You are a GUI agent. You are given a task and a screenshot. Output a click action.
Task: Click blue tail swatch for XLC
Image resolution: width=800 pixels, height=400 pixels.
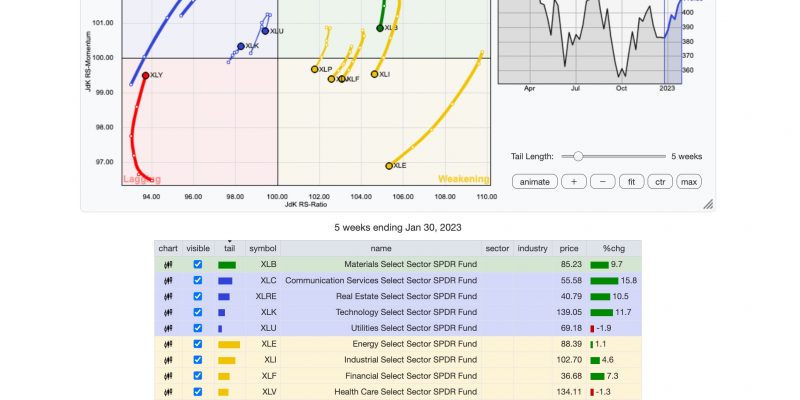pos(225,281)
